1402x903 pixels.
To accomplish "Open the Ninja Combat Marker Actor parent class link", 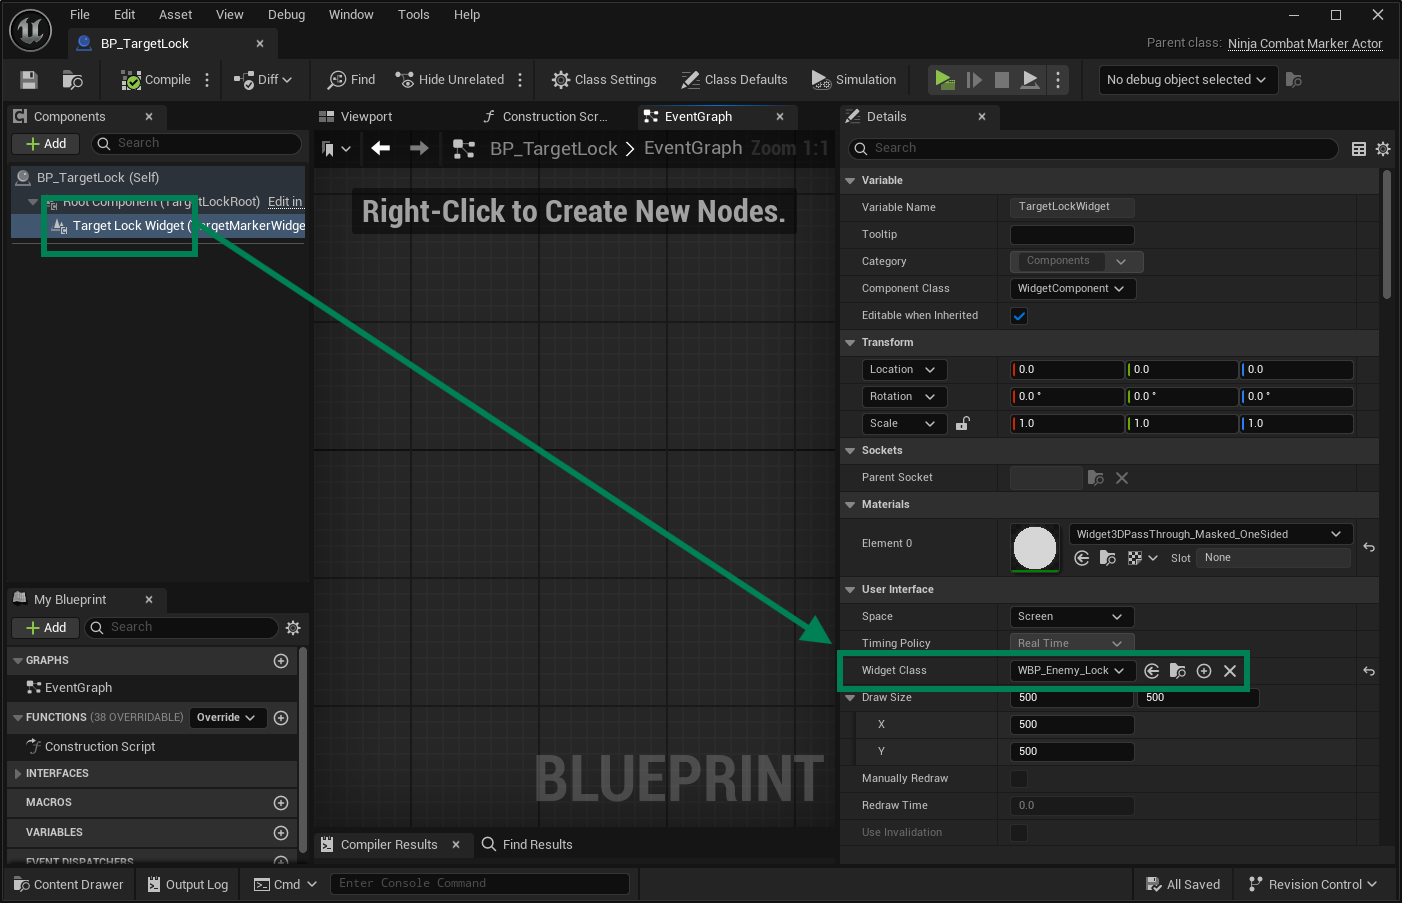I will (x=1304, y=44).
